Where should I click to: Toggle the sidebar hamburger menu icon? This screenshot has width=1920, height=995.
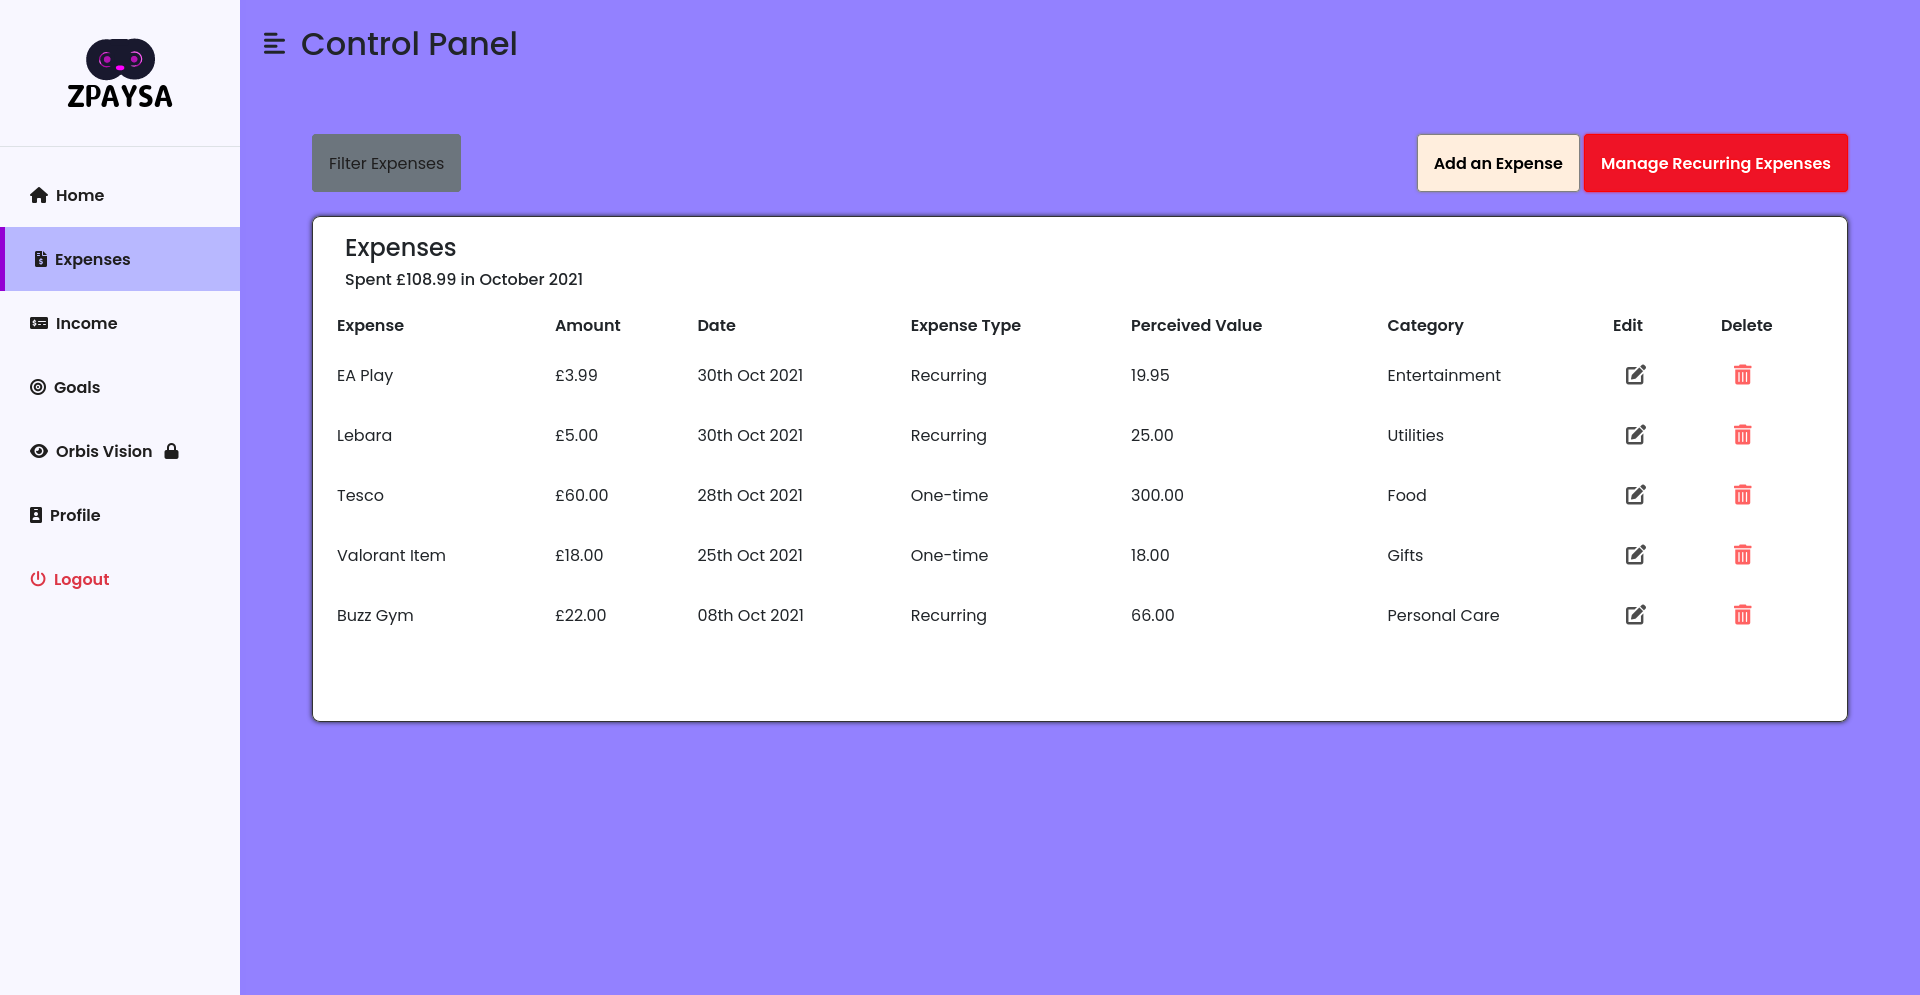point(274,44)
